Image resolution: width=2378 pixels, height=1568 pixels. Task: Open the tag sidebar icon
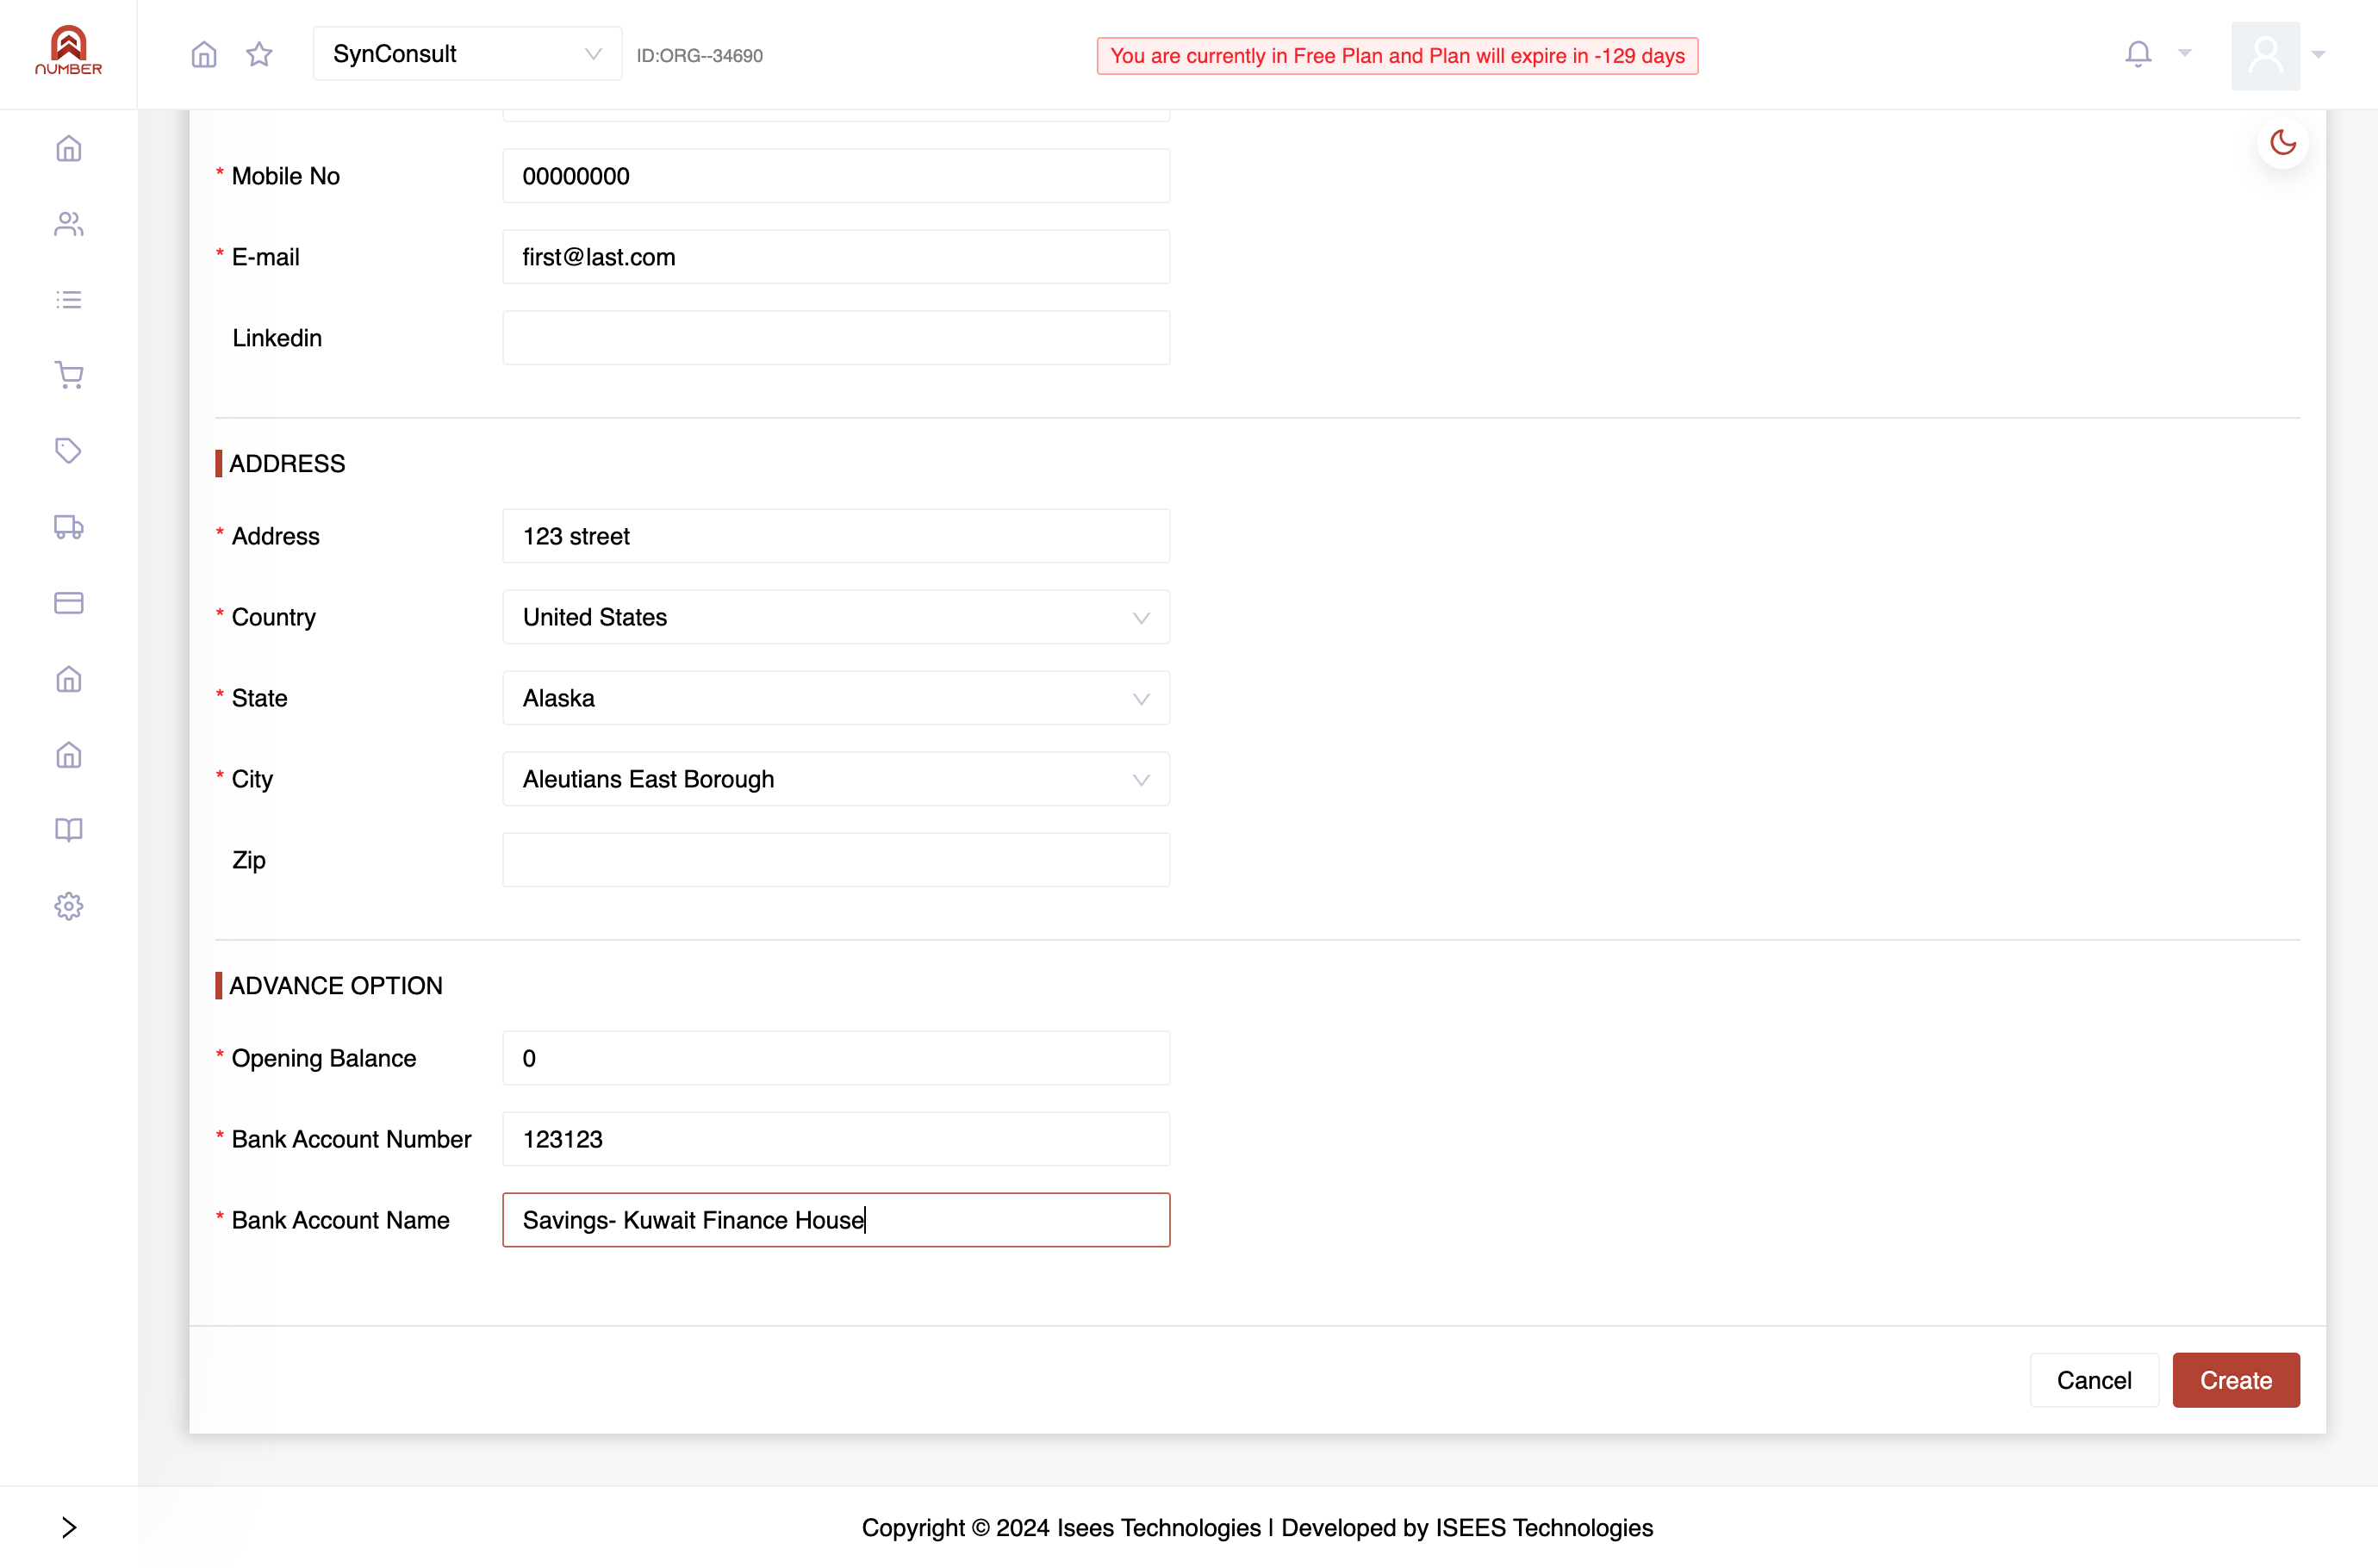pos(69,451)
